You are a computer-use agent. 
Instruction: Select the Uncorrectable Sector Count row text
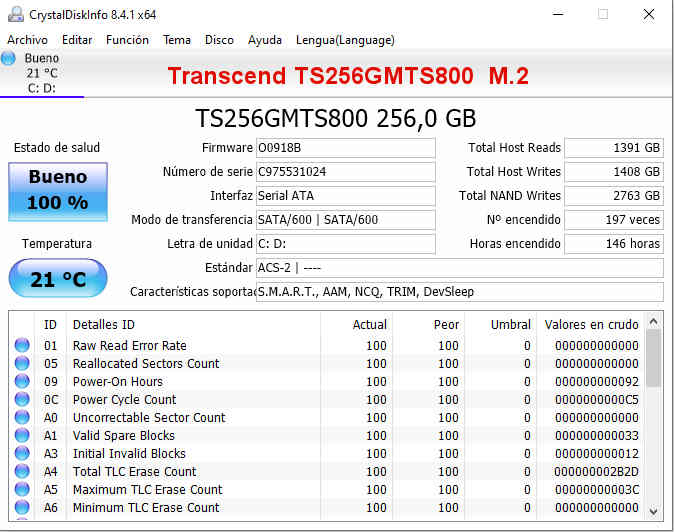[x=149, y=418]
